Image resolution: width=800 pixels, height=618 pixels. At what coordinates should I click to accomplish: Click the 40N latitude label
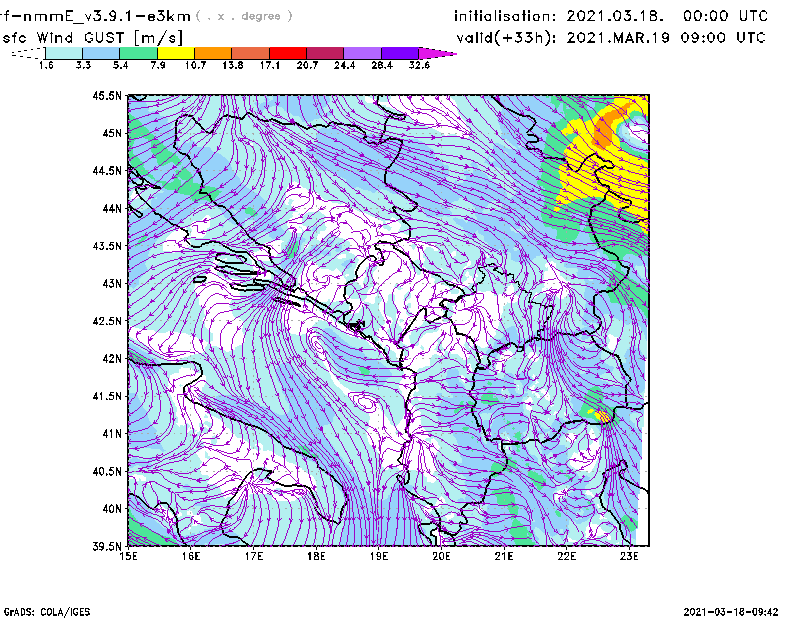(112, 509)
